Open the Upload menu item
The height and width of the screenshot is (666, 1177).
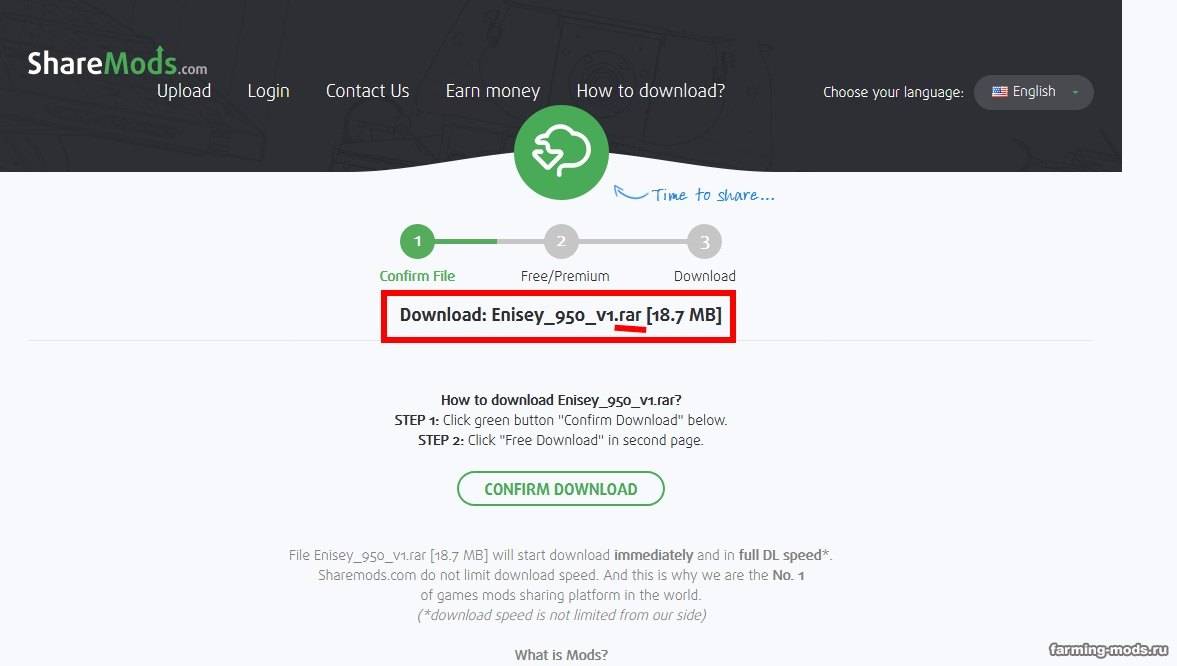(x=184, y=91)
